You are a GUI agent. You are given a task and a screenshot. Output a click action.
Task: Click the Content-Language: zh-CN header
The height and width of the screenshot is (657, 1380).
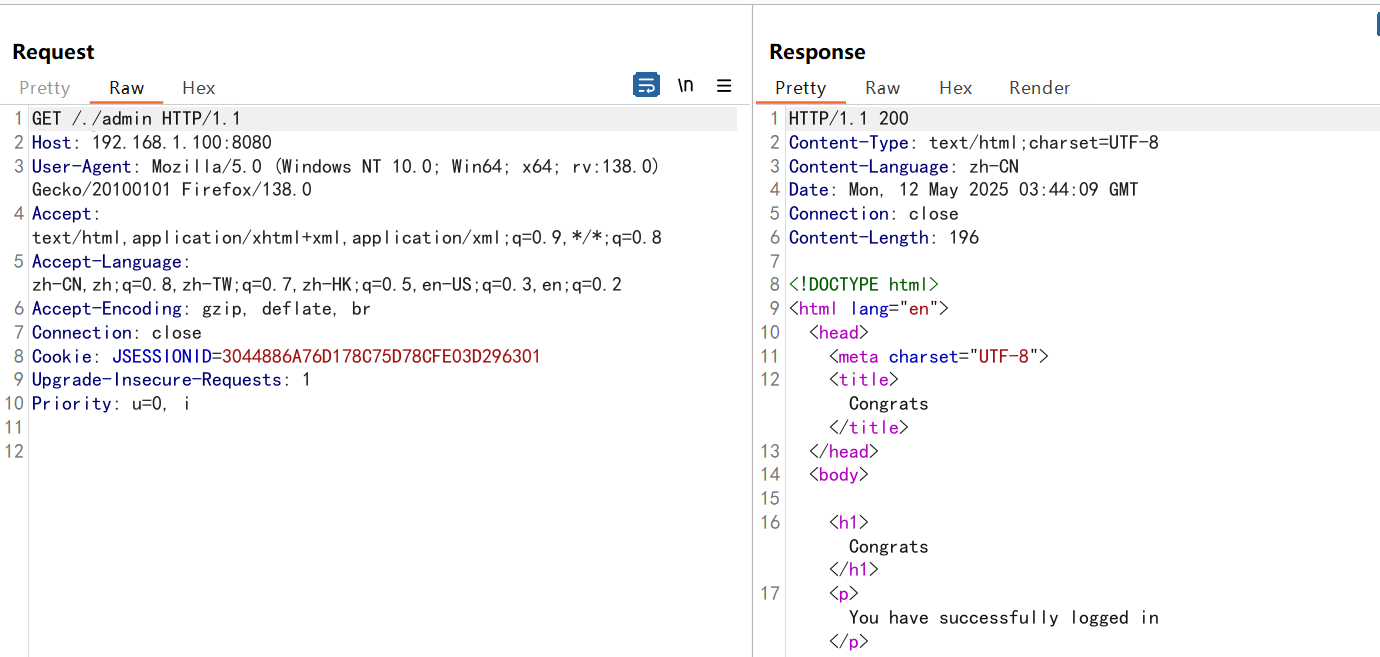pyautogui.click(x=904, y=167)
